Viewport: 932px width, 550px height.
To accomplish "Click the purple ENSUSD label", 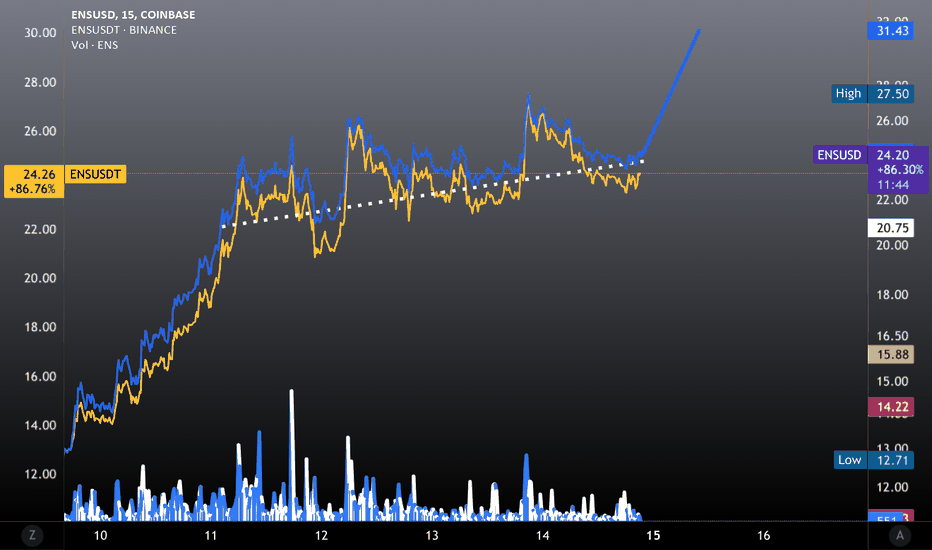I will [839, 155].
